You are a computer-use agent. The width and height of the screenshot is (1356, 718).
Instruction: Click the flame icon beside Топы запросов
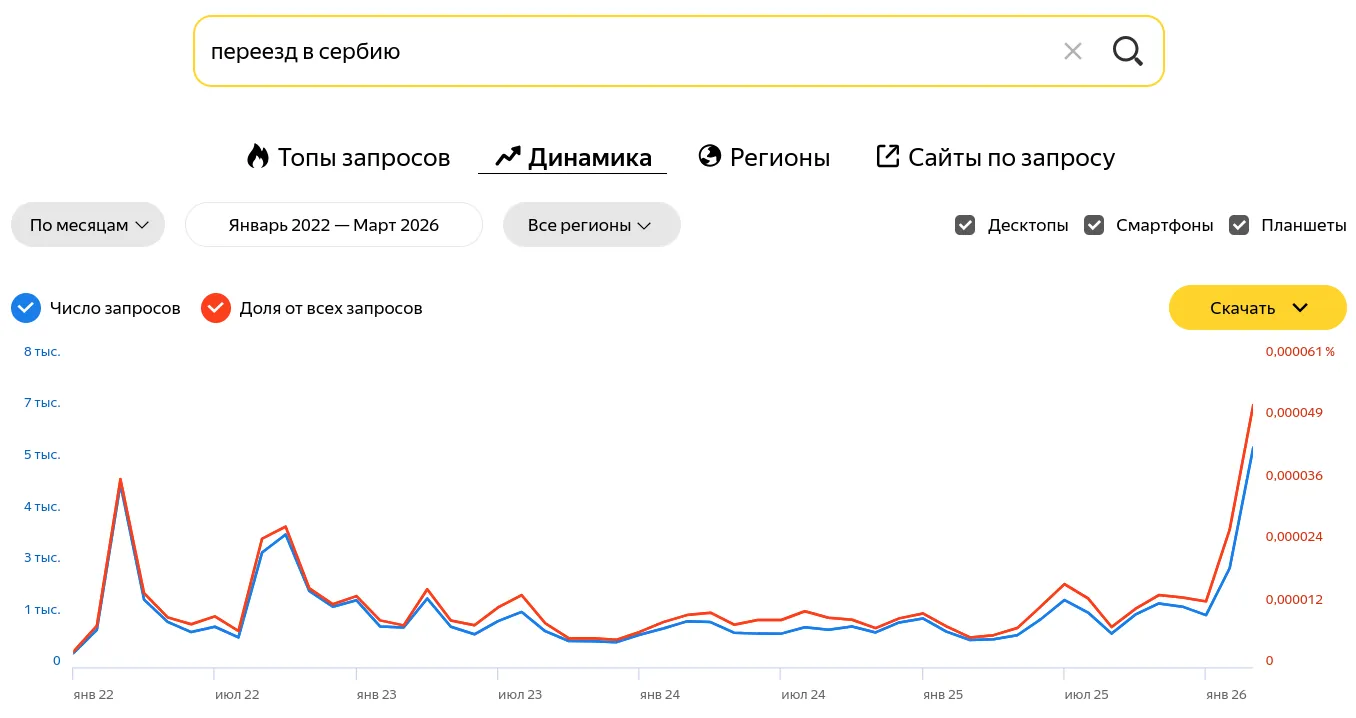point(258,157)
